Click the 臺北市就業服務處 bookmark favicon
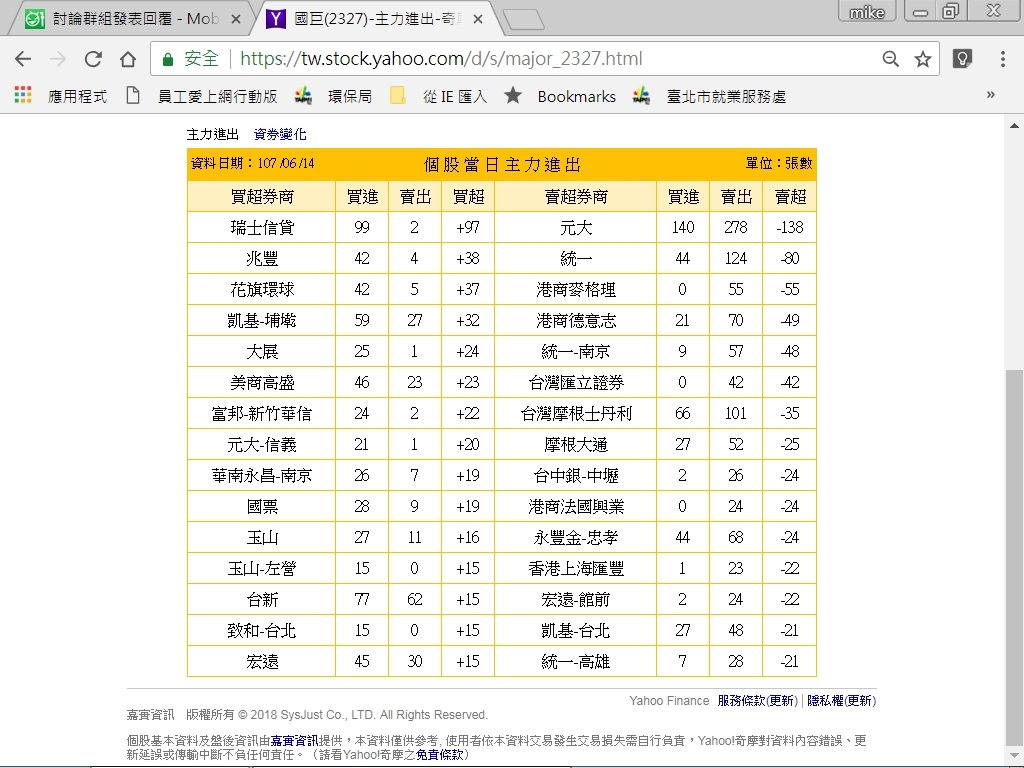Screen dimensions: 1024x768 tap(641, 96)
